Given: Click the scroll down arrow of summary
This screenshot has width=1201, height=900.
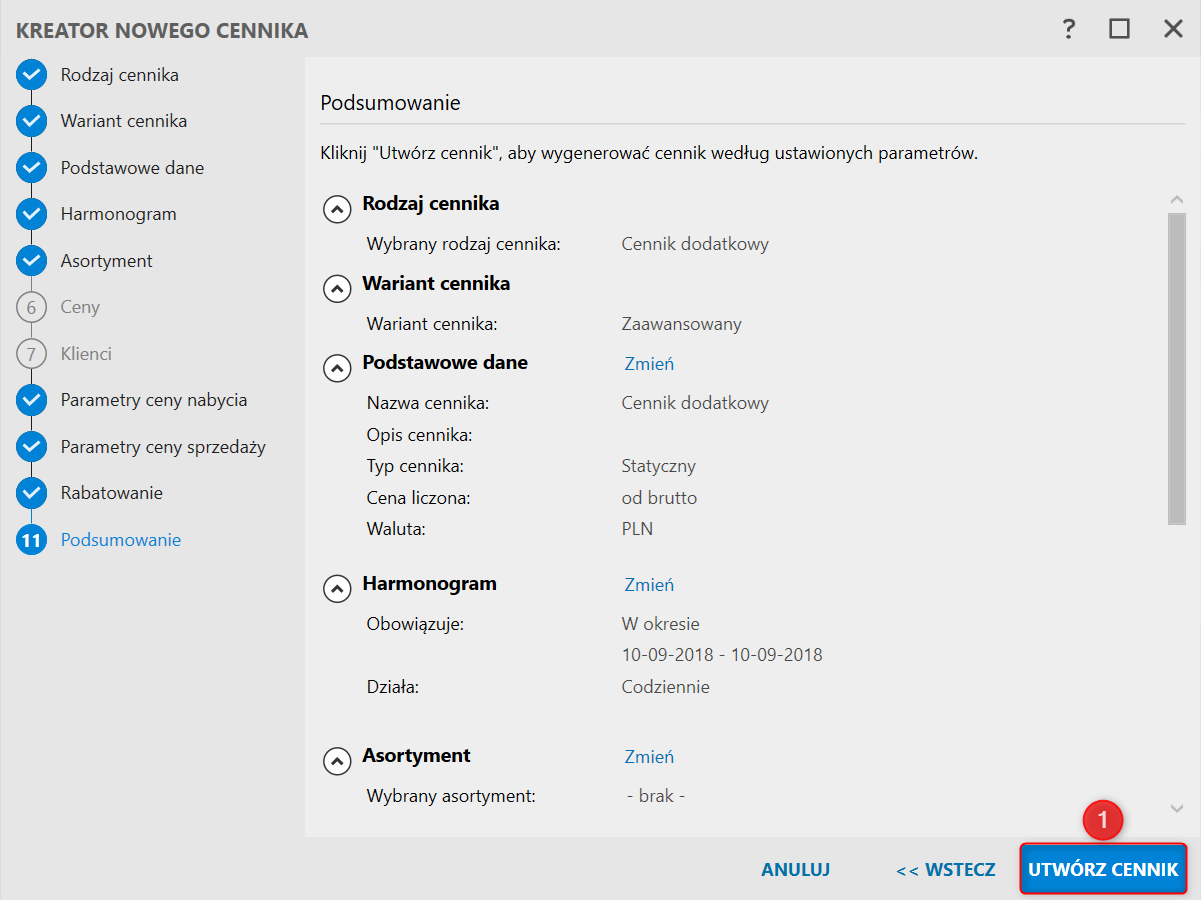Looking at the screenshot, I should pos(1176,808).
